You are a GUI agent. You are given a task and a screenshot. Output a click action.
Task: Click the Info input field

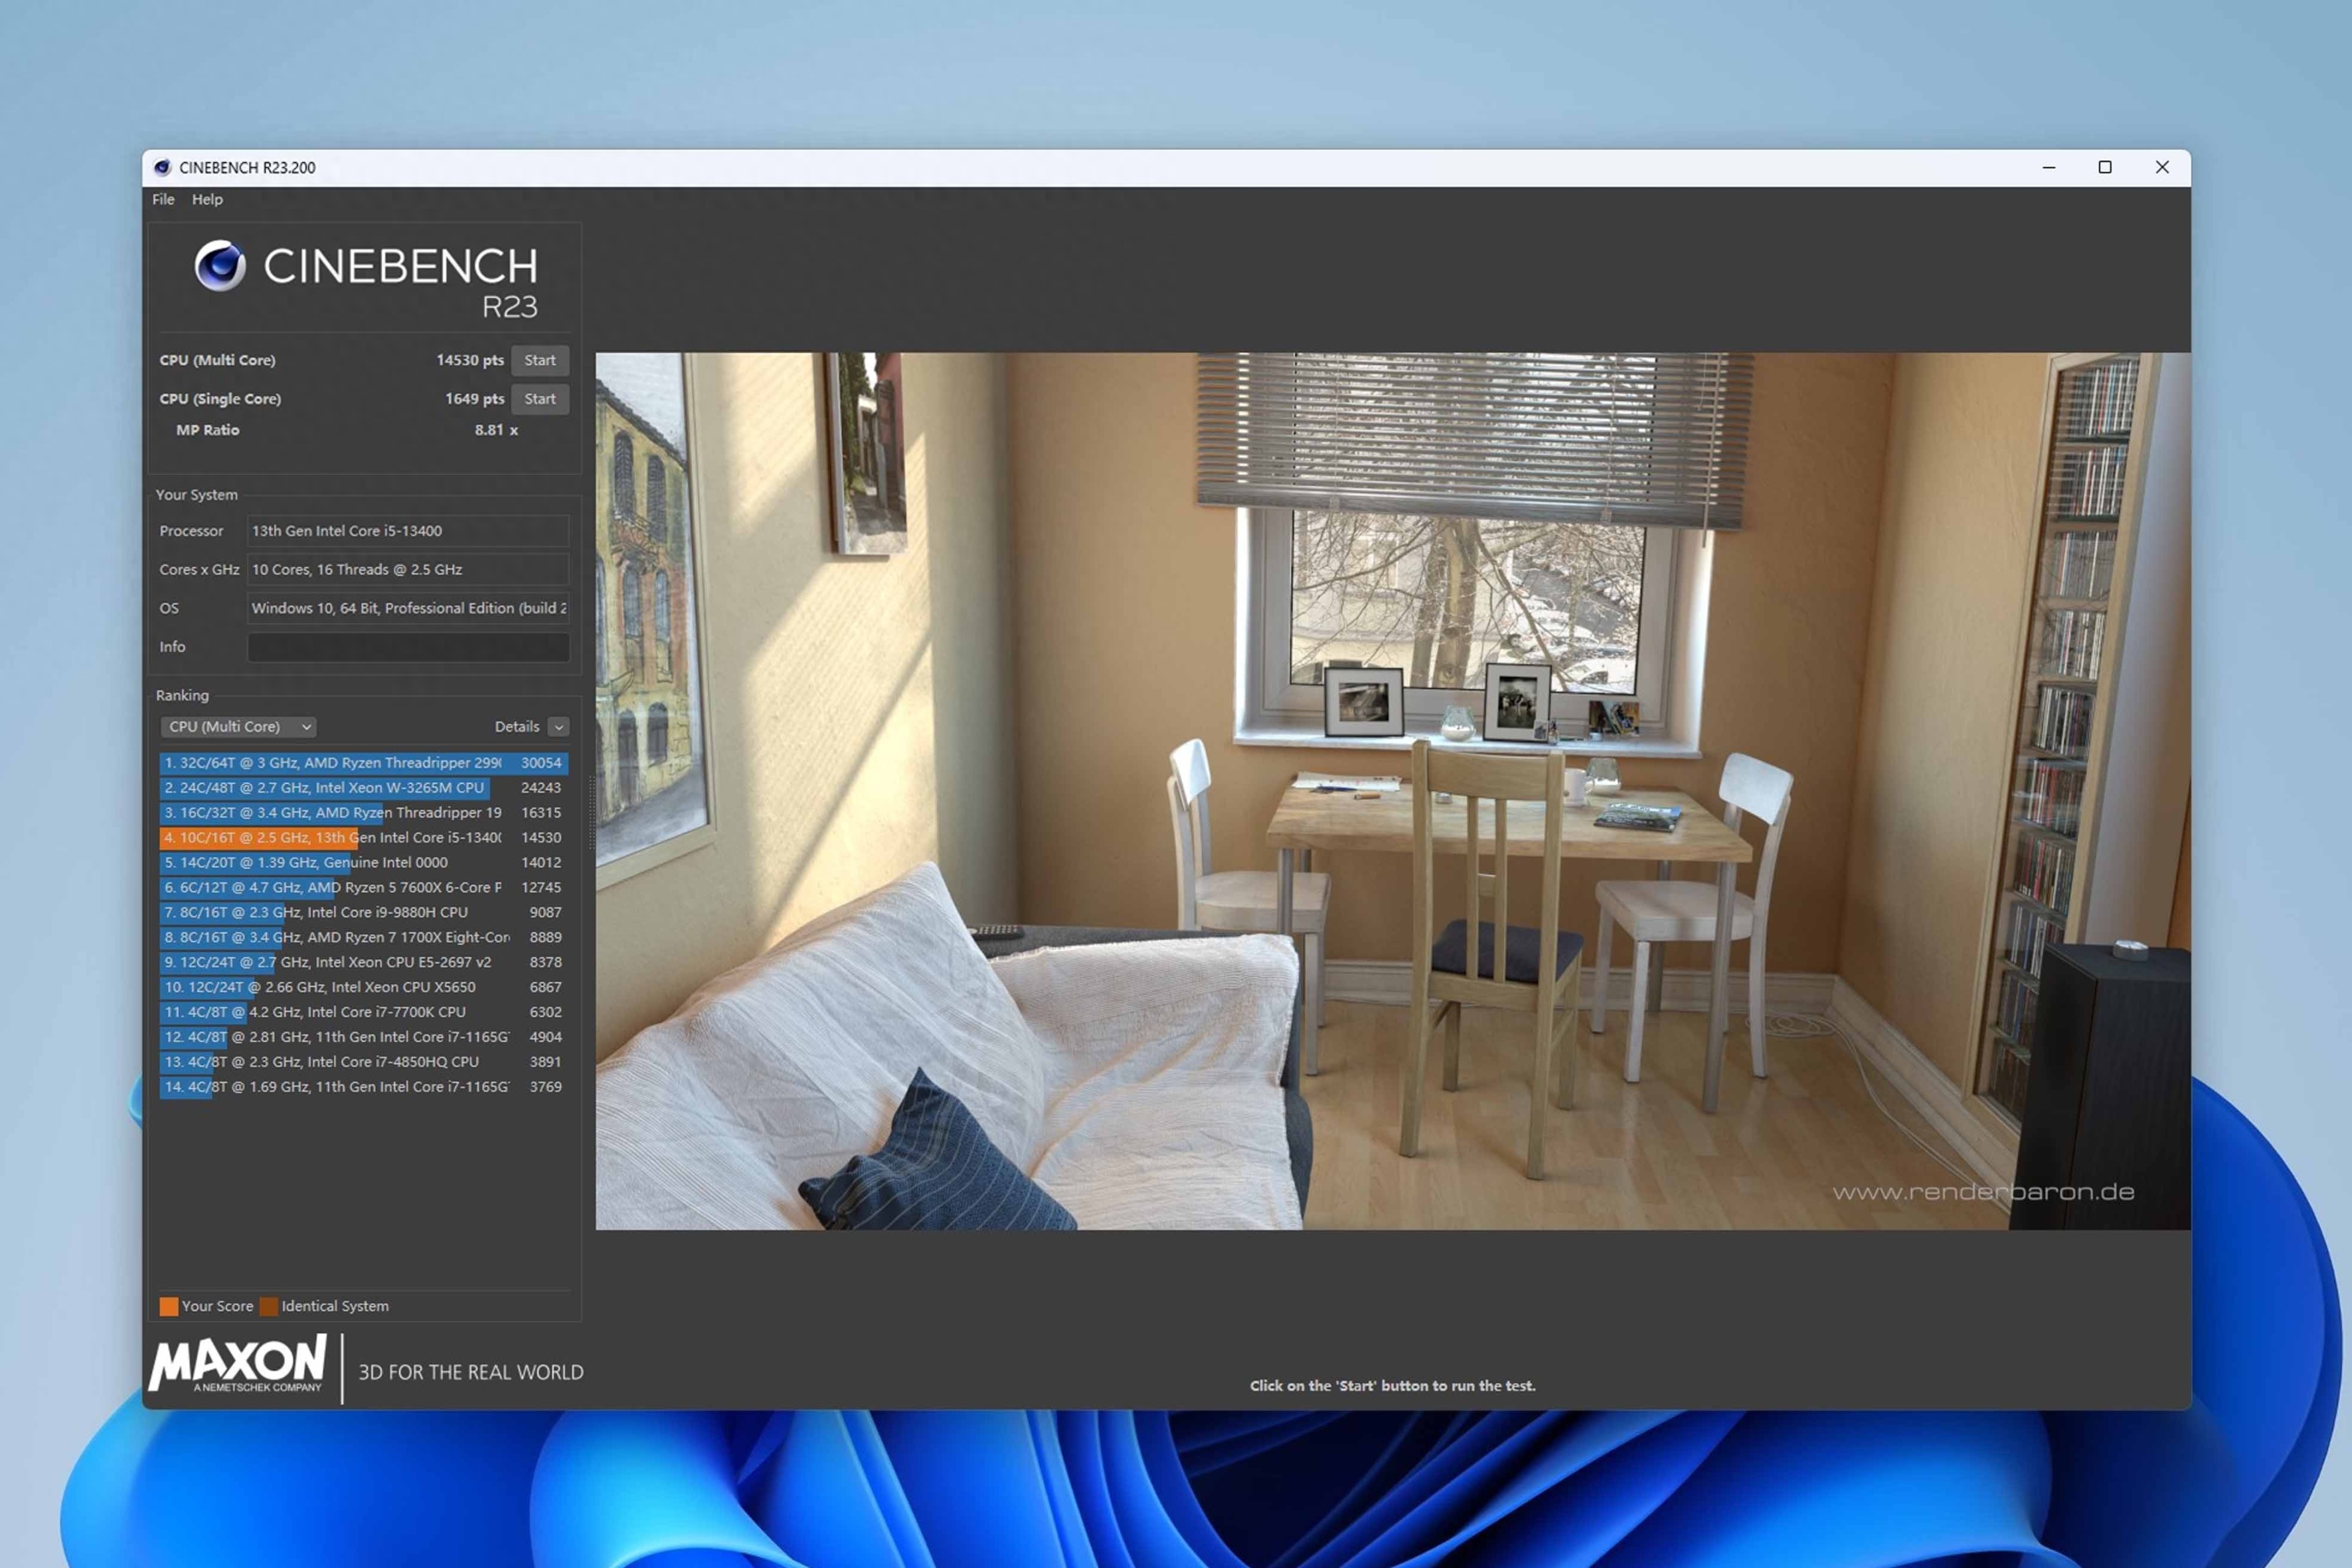click(x=408, y=647)
